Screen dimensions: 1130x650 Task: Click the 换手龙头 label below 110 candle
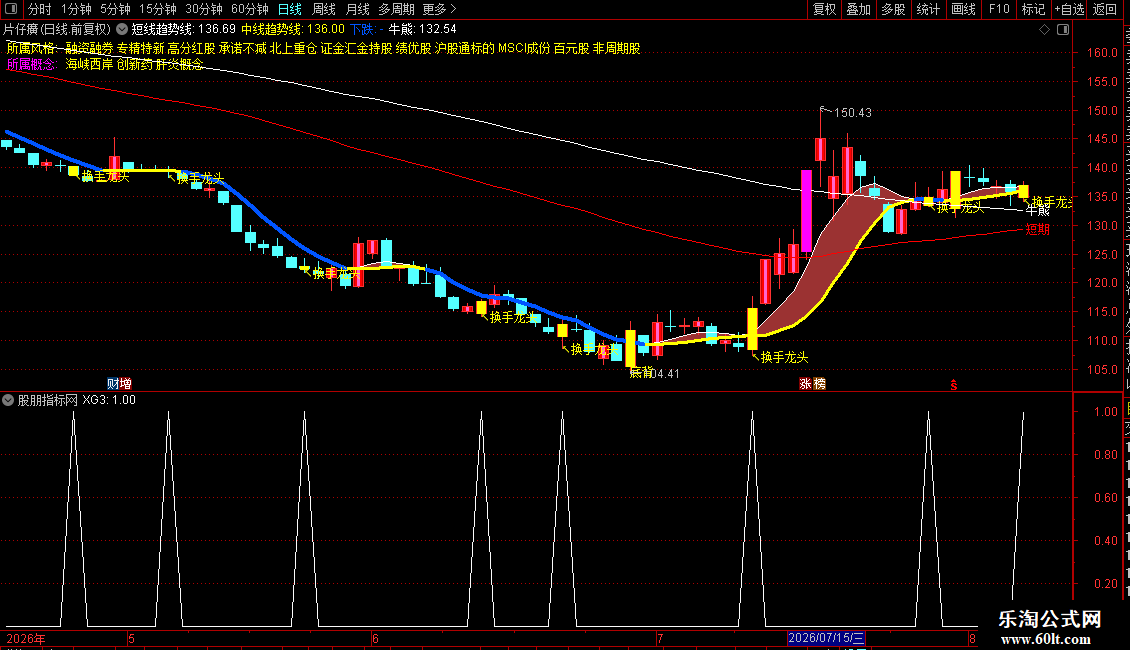pos(784,357)
